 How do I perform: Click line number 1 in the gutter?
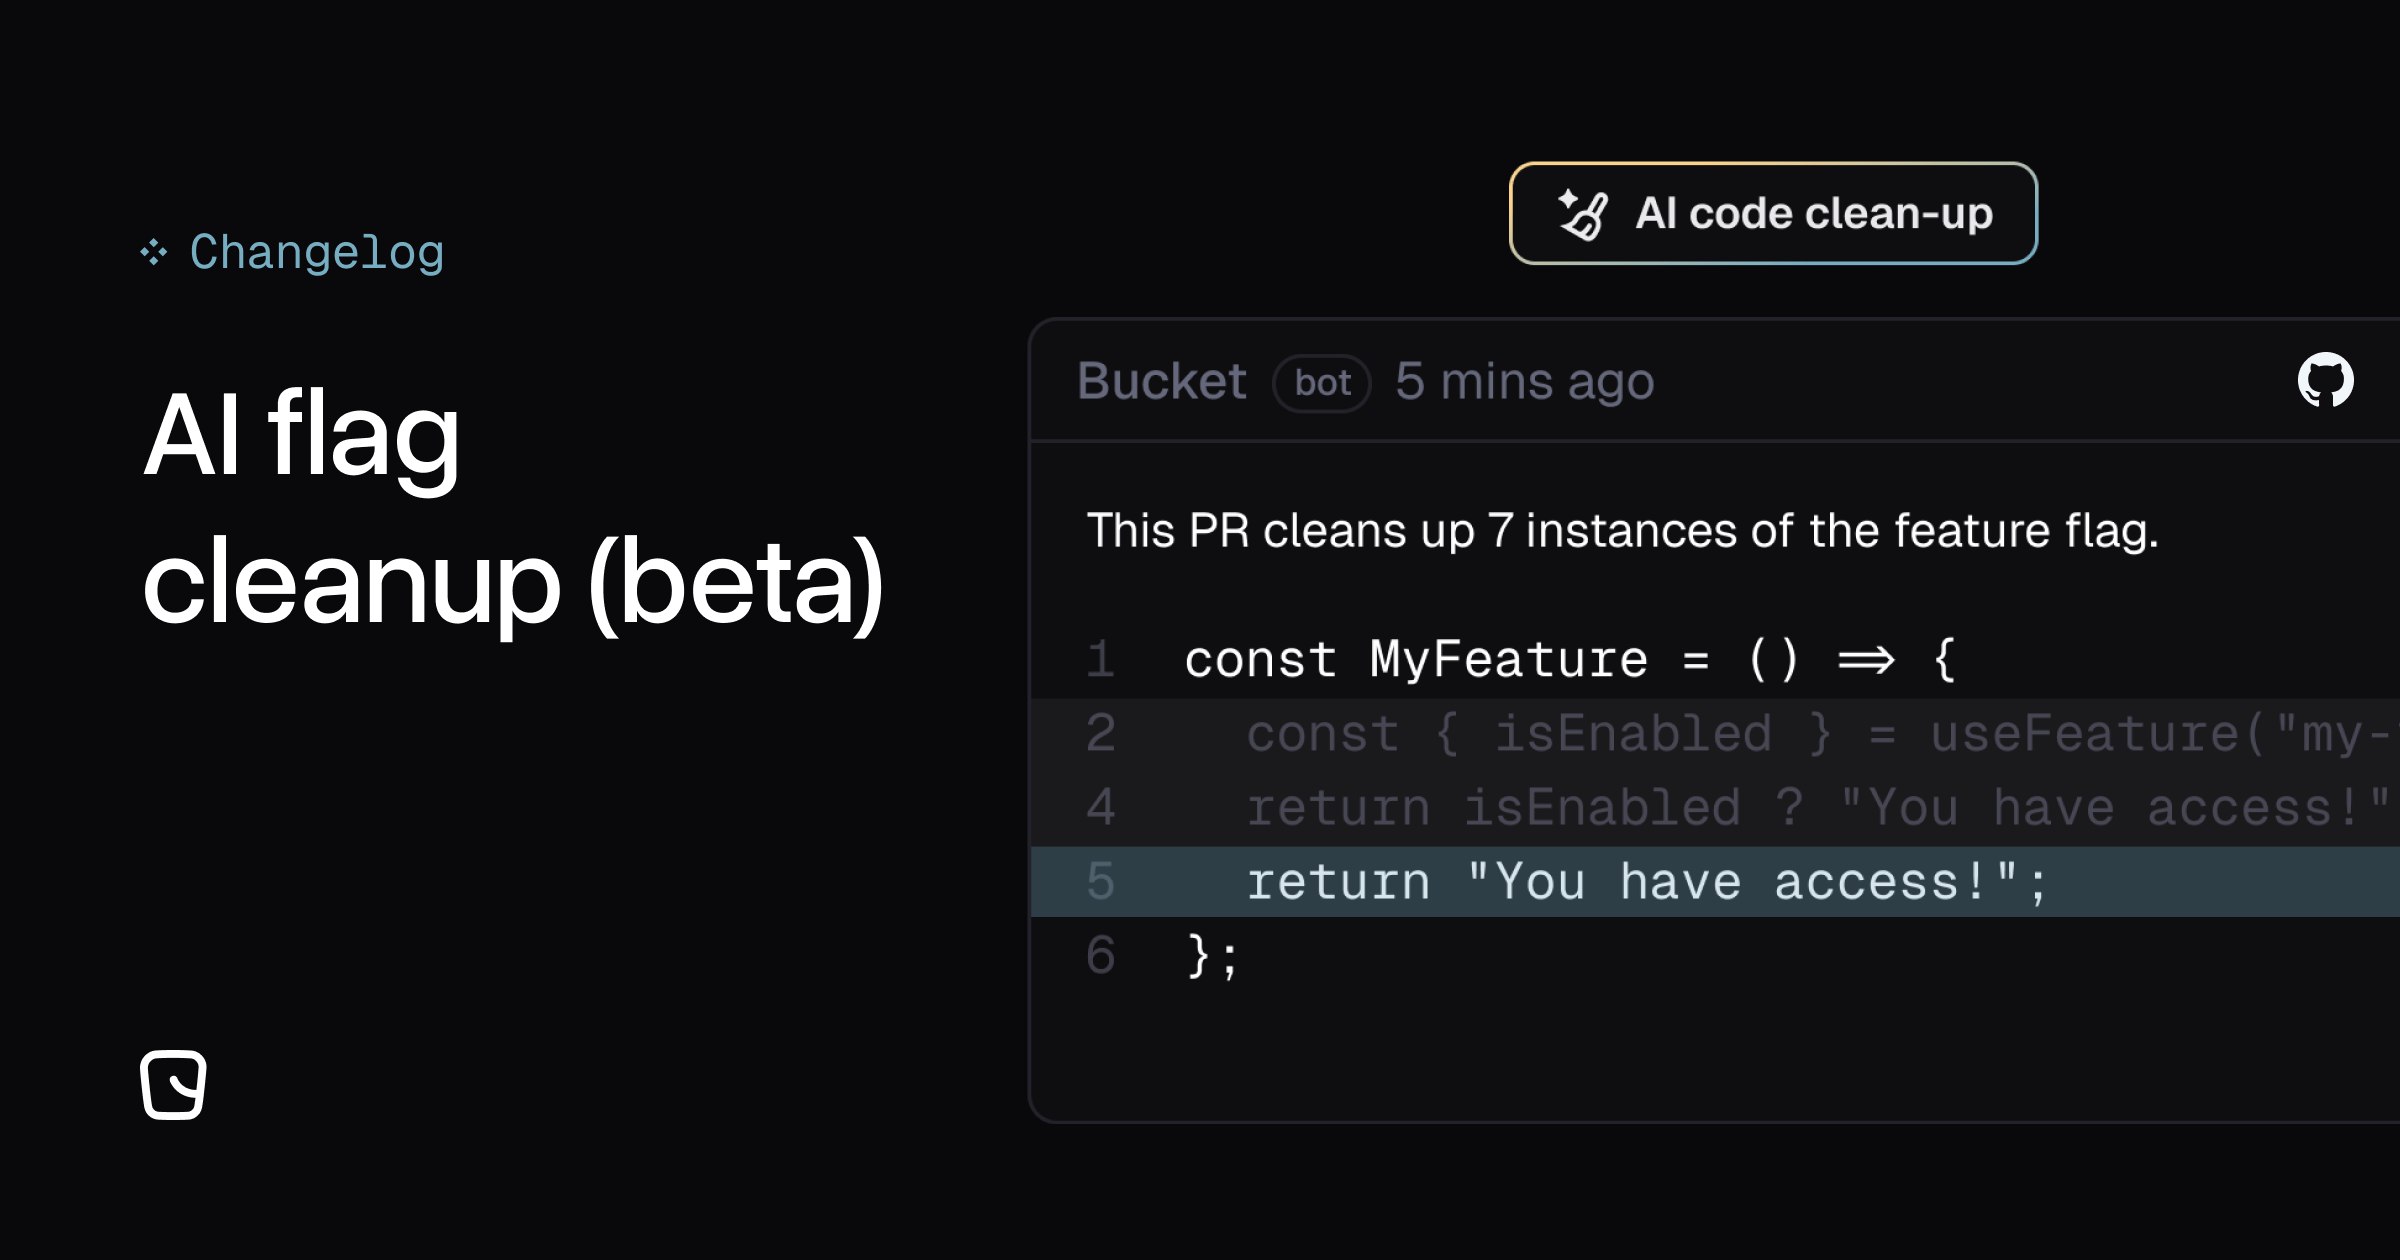tap(1100, 660)
